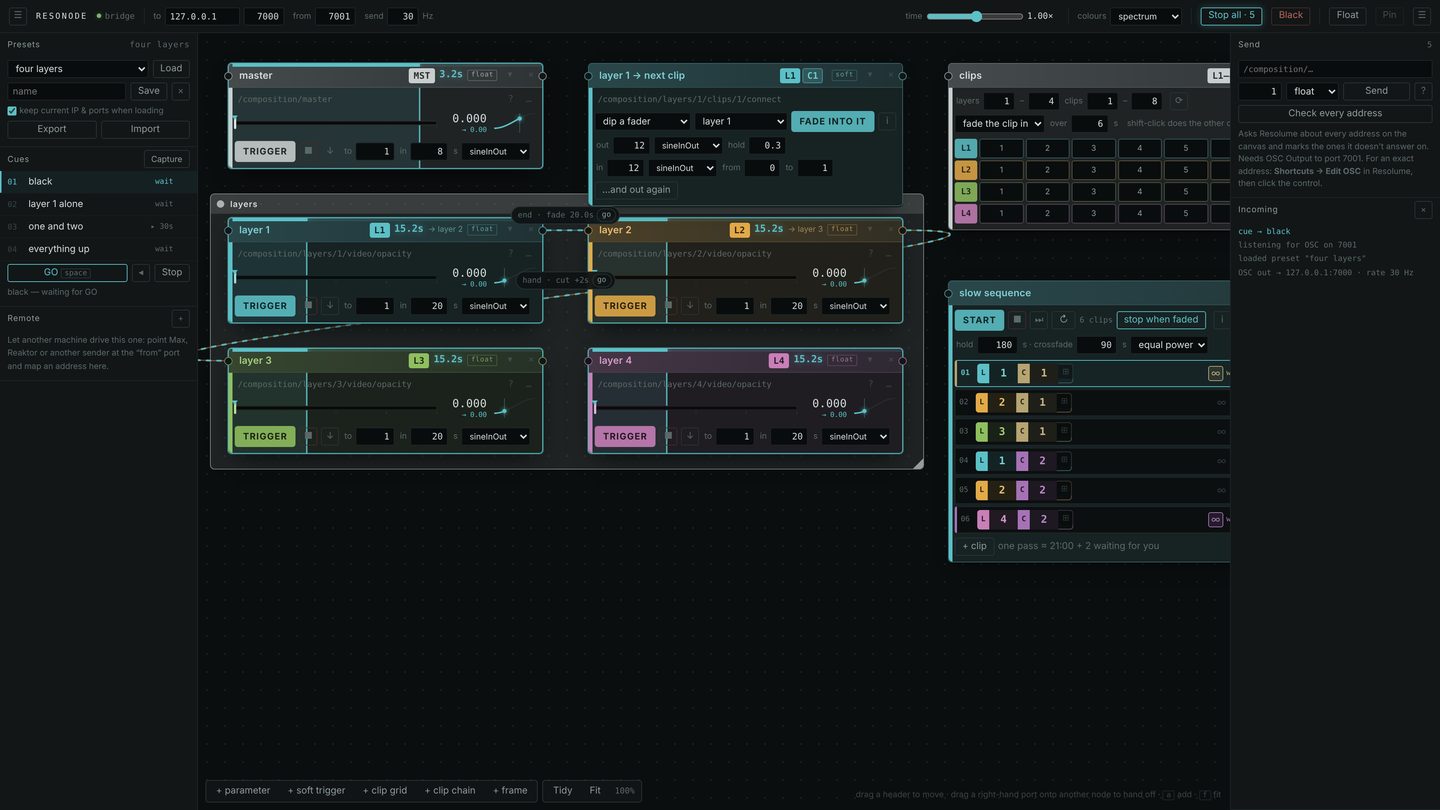The width and height of the screenshot is (1440, 810).
Task: Click the loop icon in slow sequence
Action: pyautogui.click(x=1063, y=320)
